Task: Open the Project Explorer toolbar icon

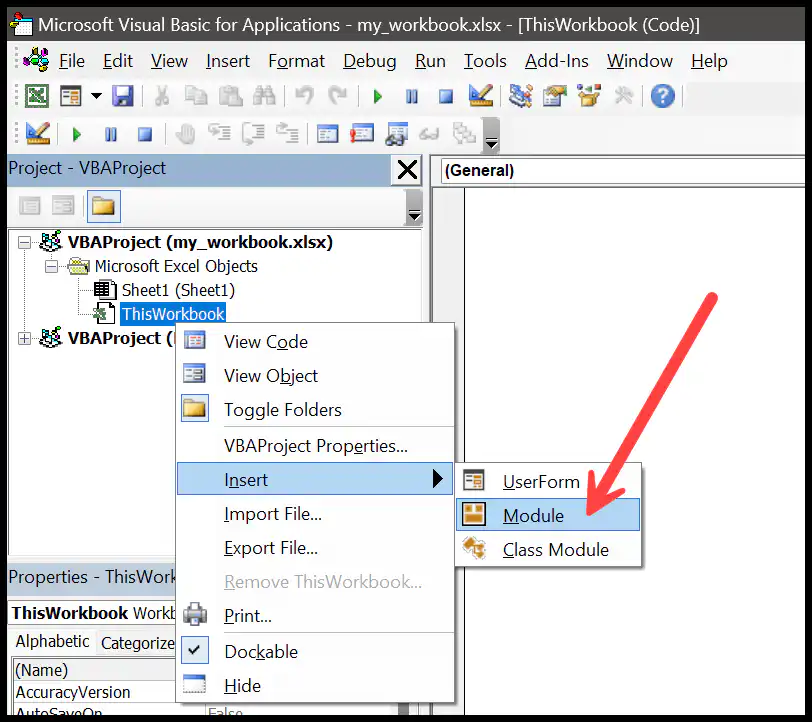Action: pyautogui.click(x=520, y=96)
